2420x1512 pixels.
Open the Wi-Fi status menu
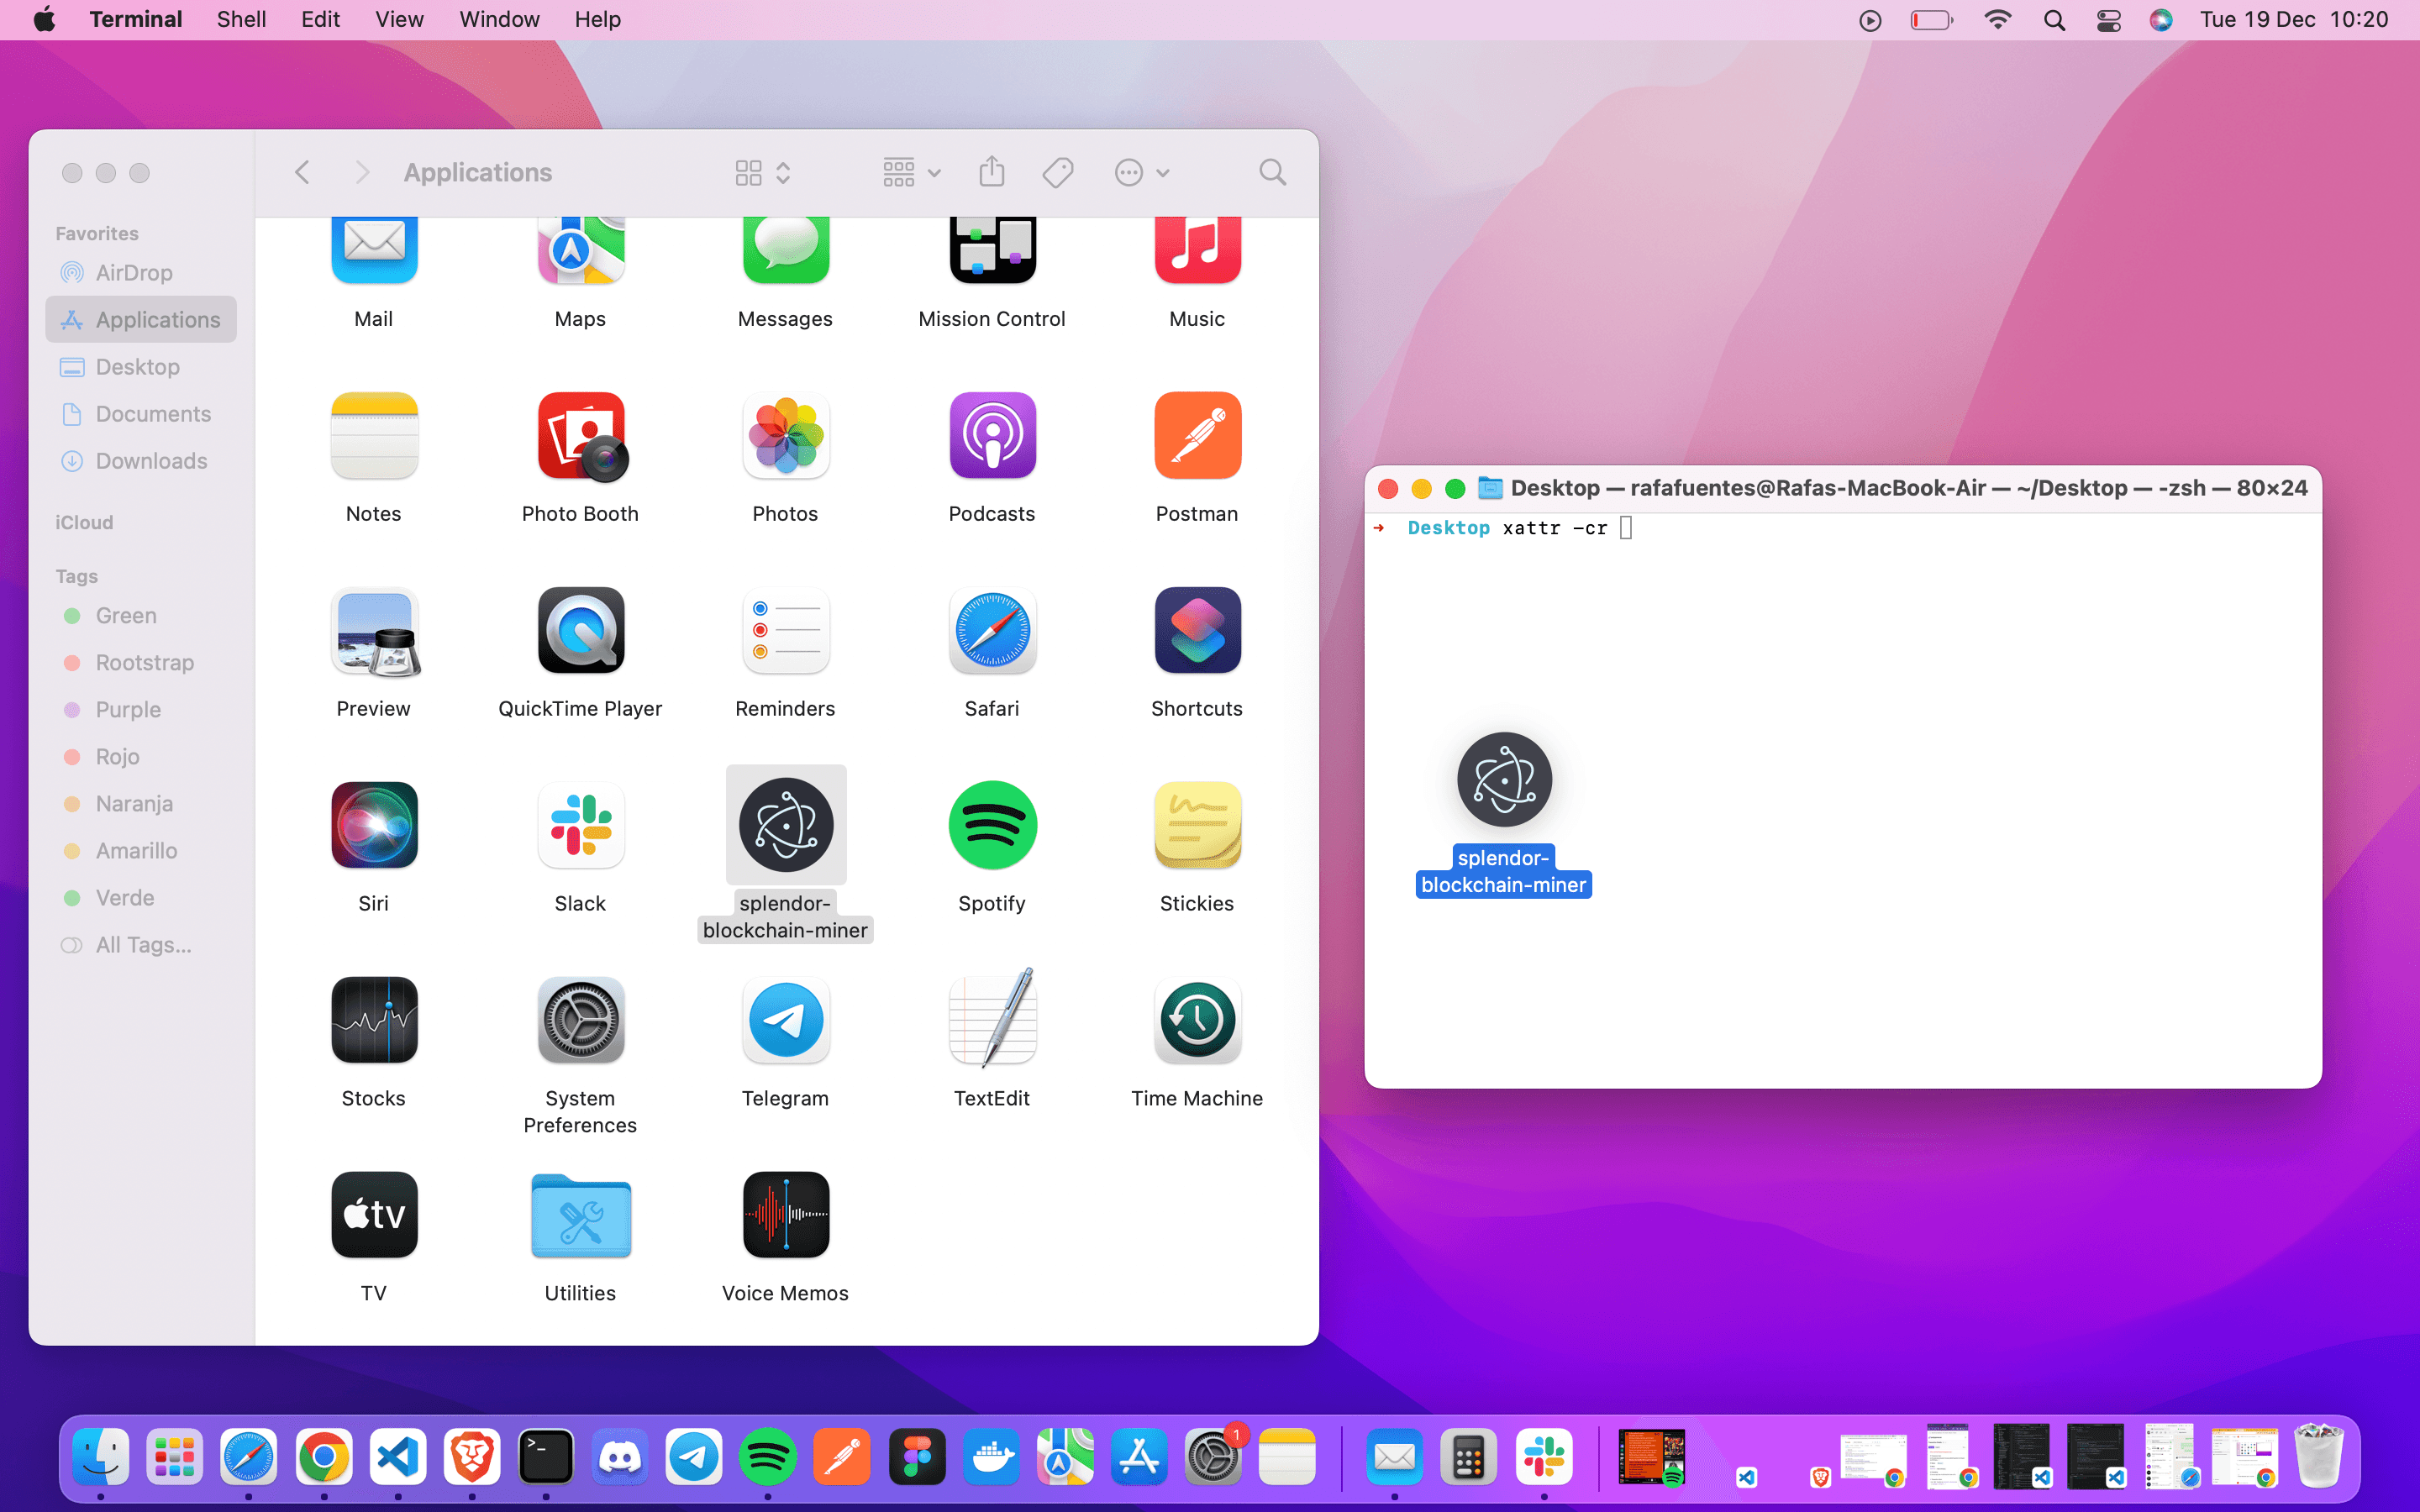[1997, 20]
